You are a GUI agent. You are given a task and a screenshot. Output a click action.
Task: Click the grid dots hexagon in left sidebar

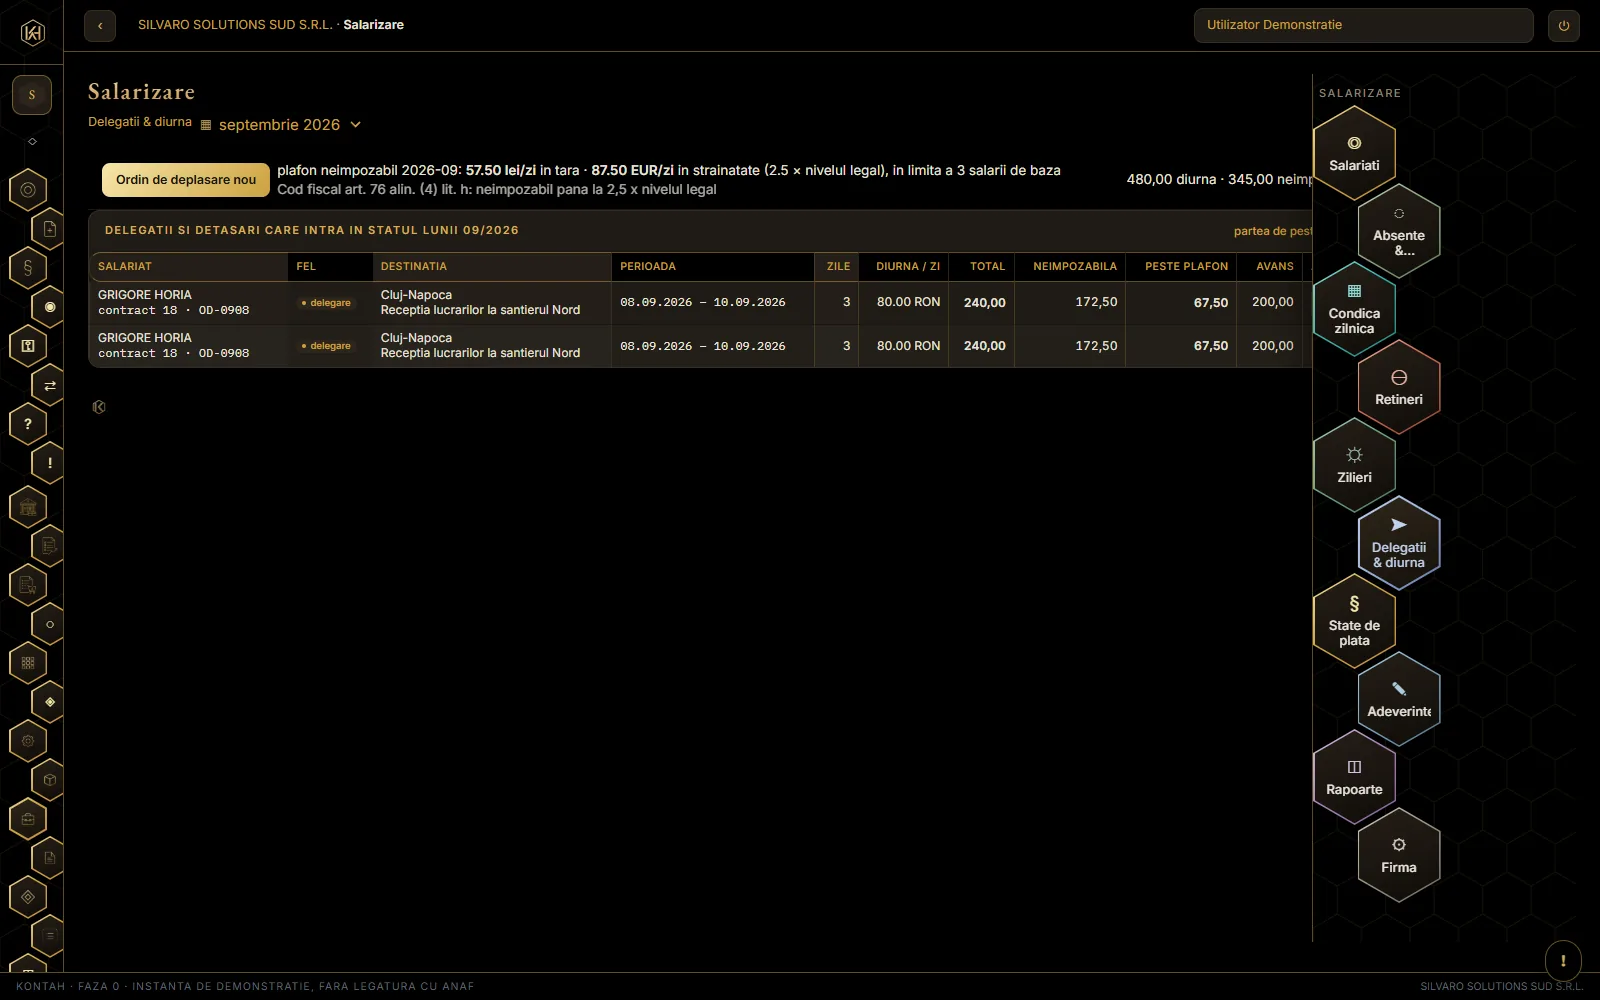click(x=28, y=663)
